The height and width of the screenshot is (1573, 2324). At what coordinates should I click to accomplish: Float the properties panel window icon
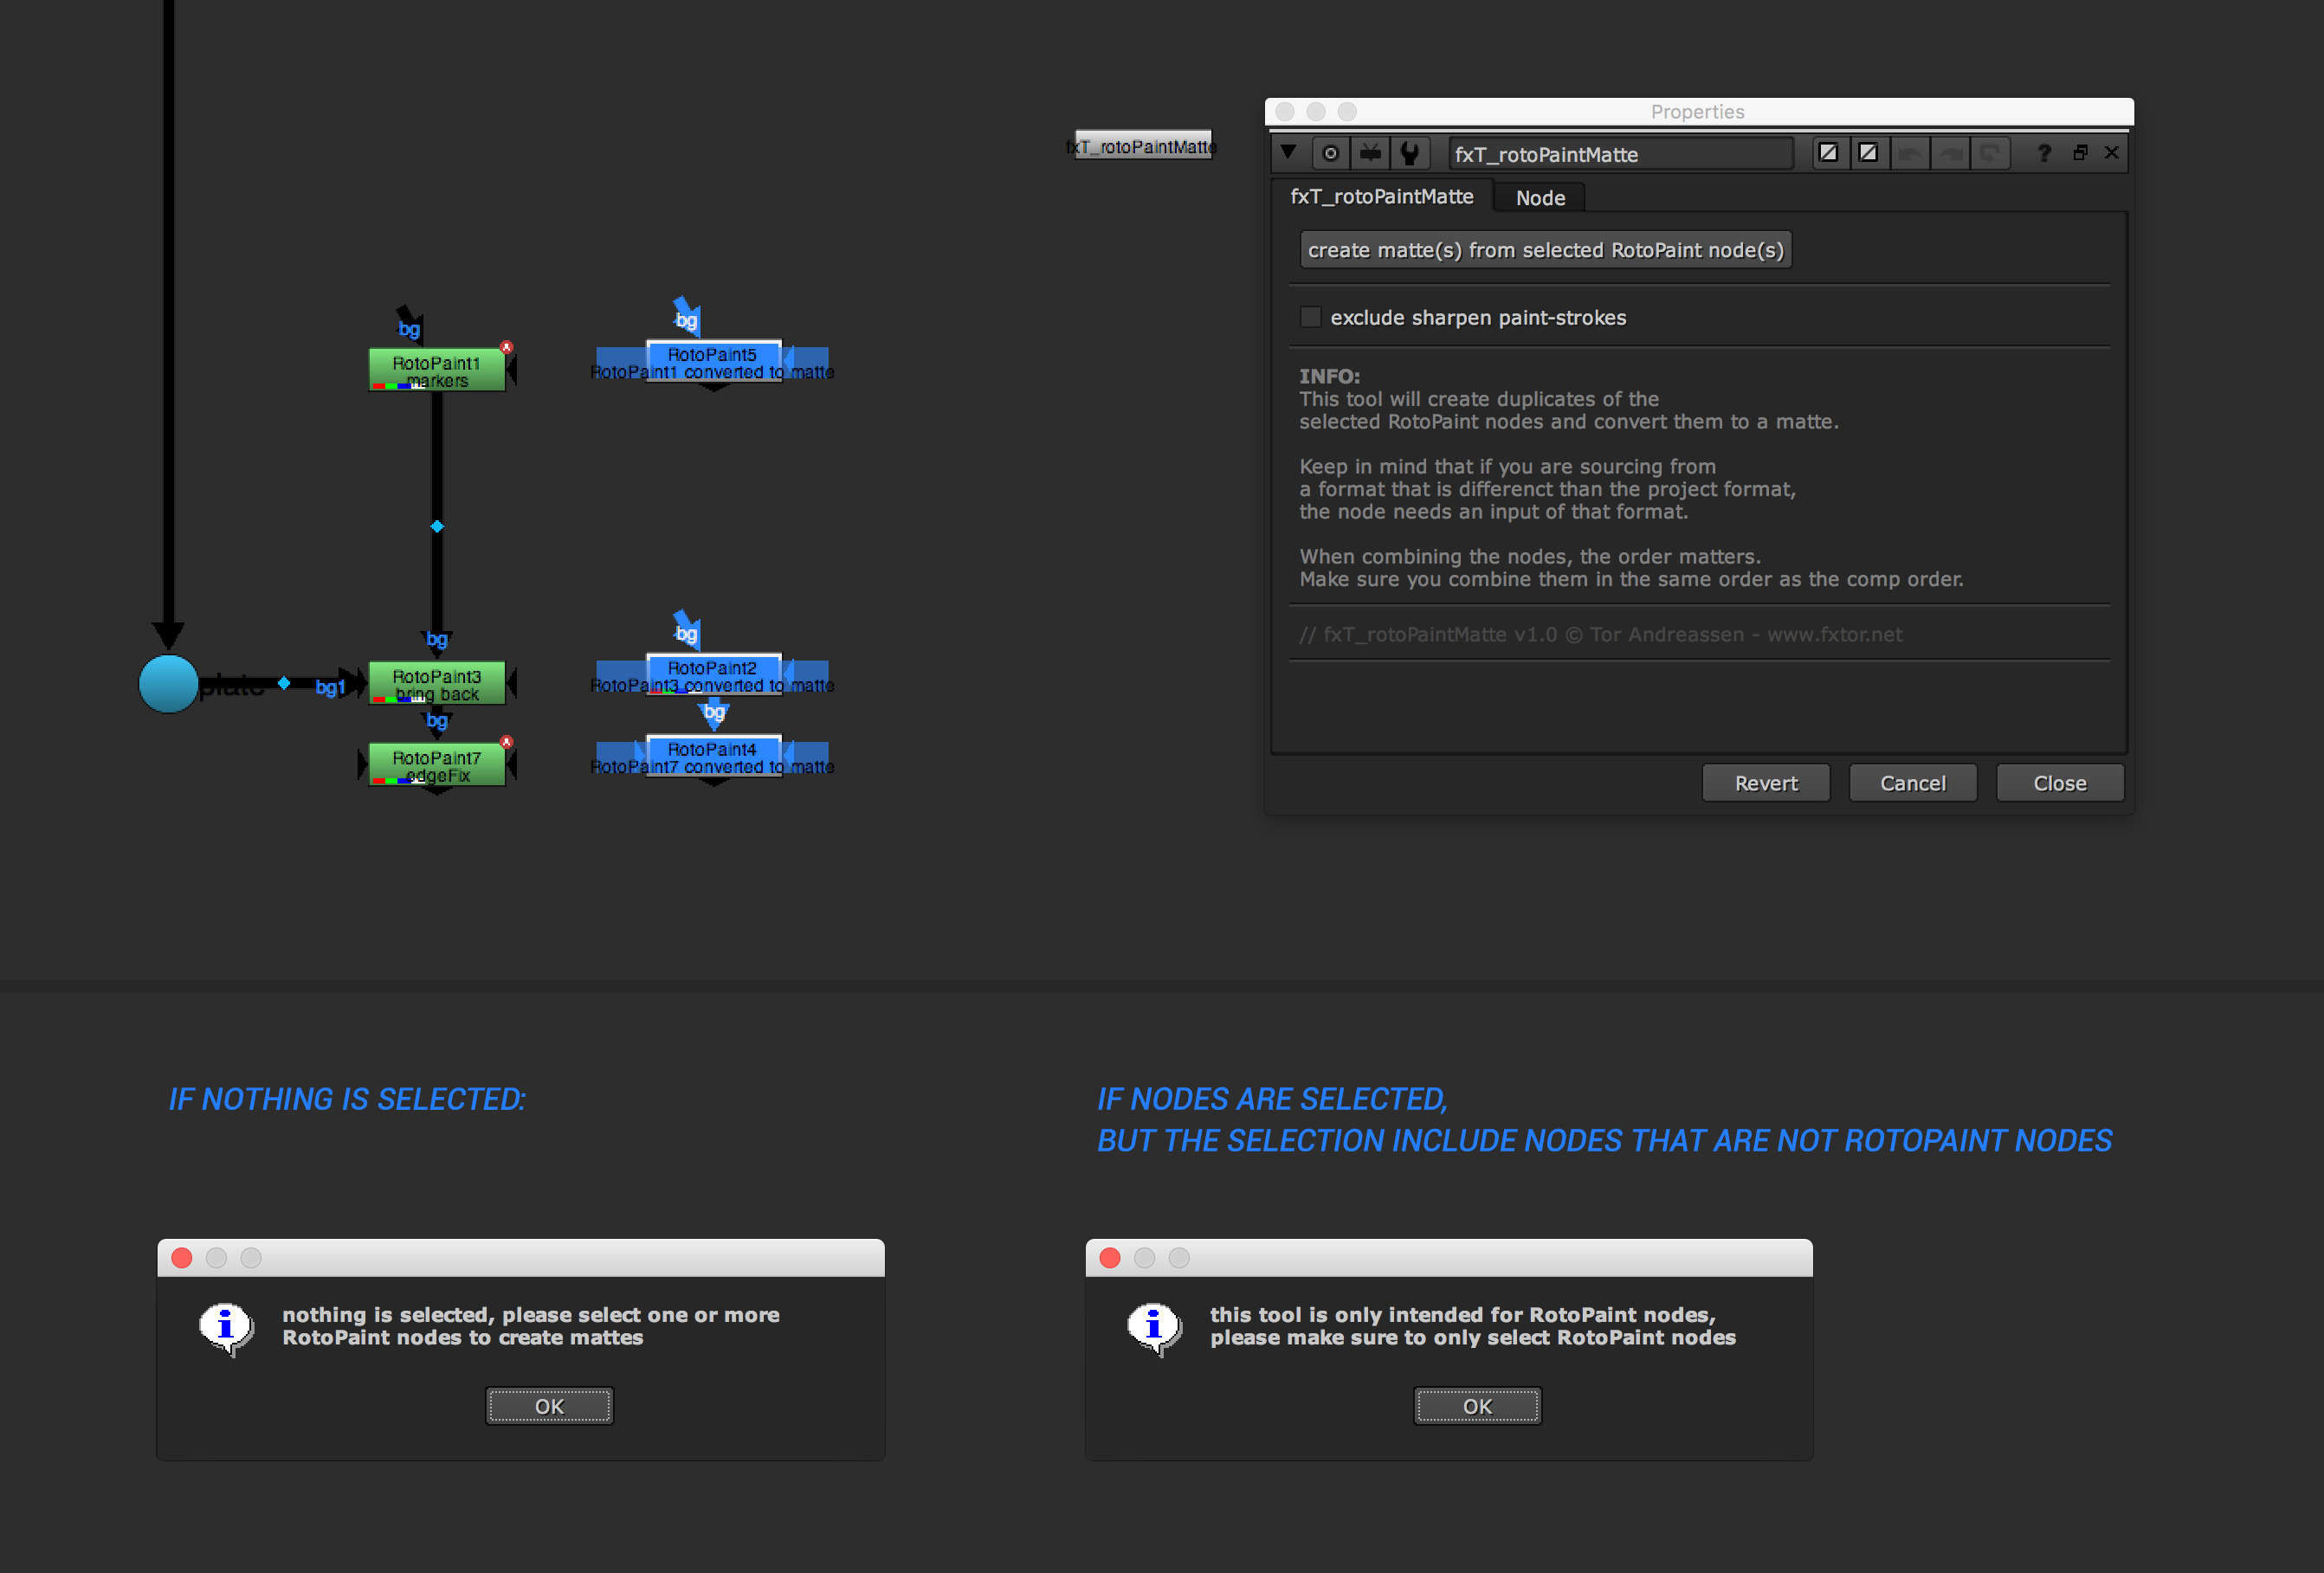[2080, 153]
